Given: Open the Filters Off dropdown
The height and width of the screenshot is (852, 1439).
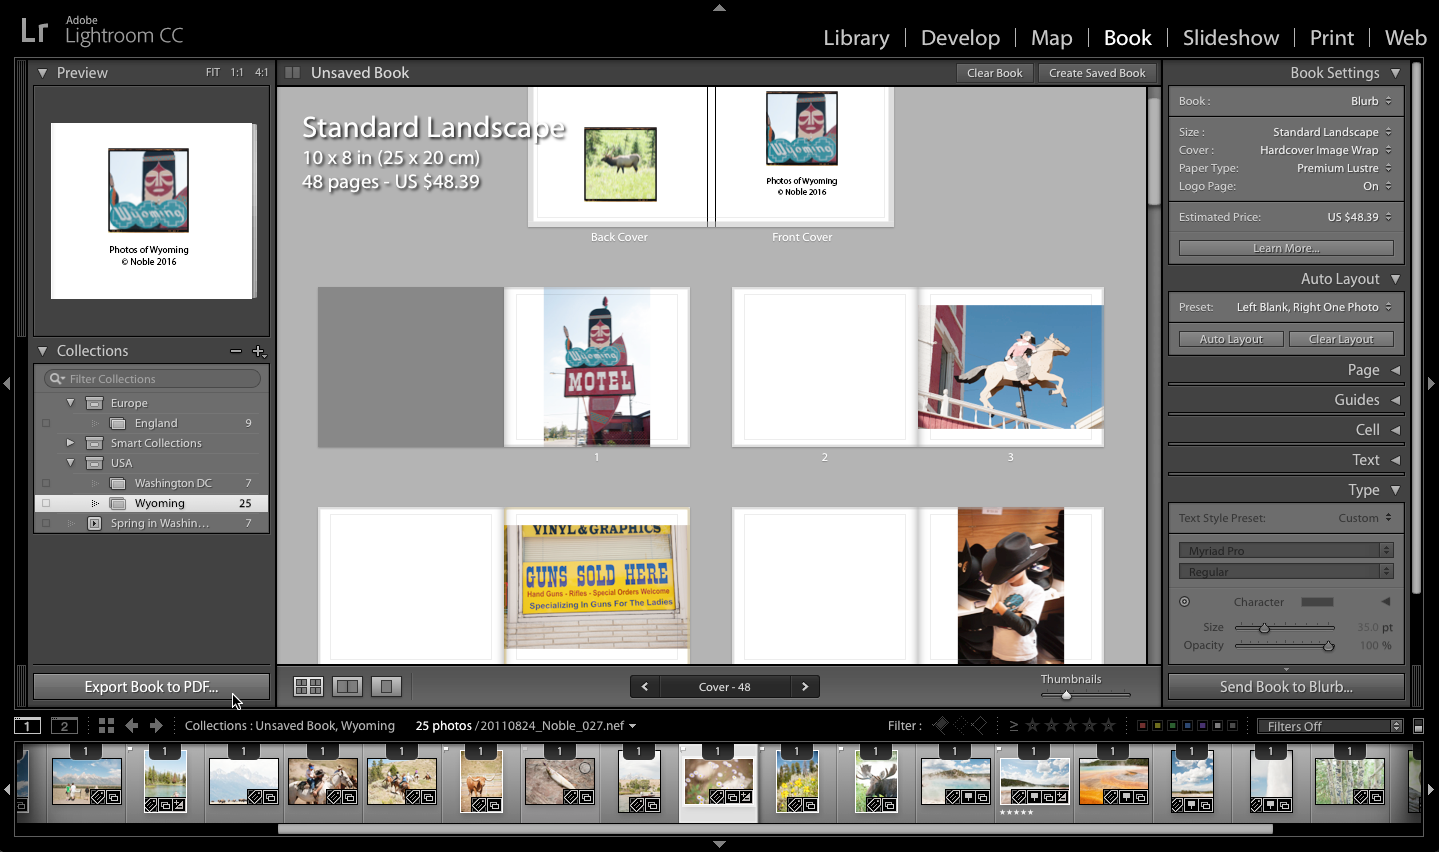Looking at the screenshot, I should pos(1328,725).
